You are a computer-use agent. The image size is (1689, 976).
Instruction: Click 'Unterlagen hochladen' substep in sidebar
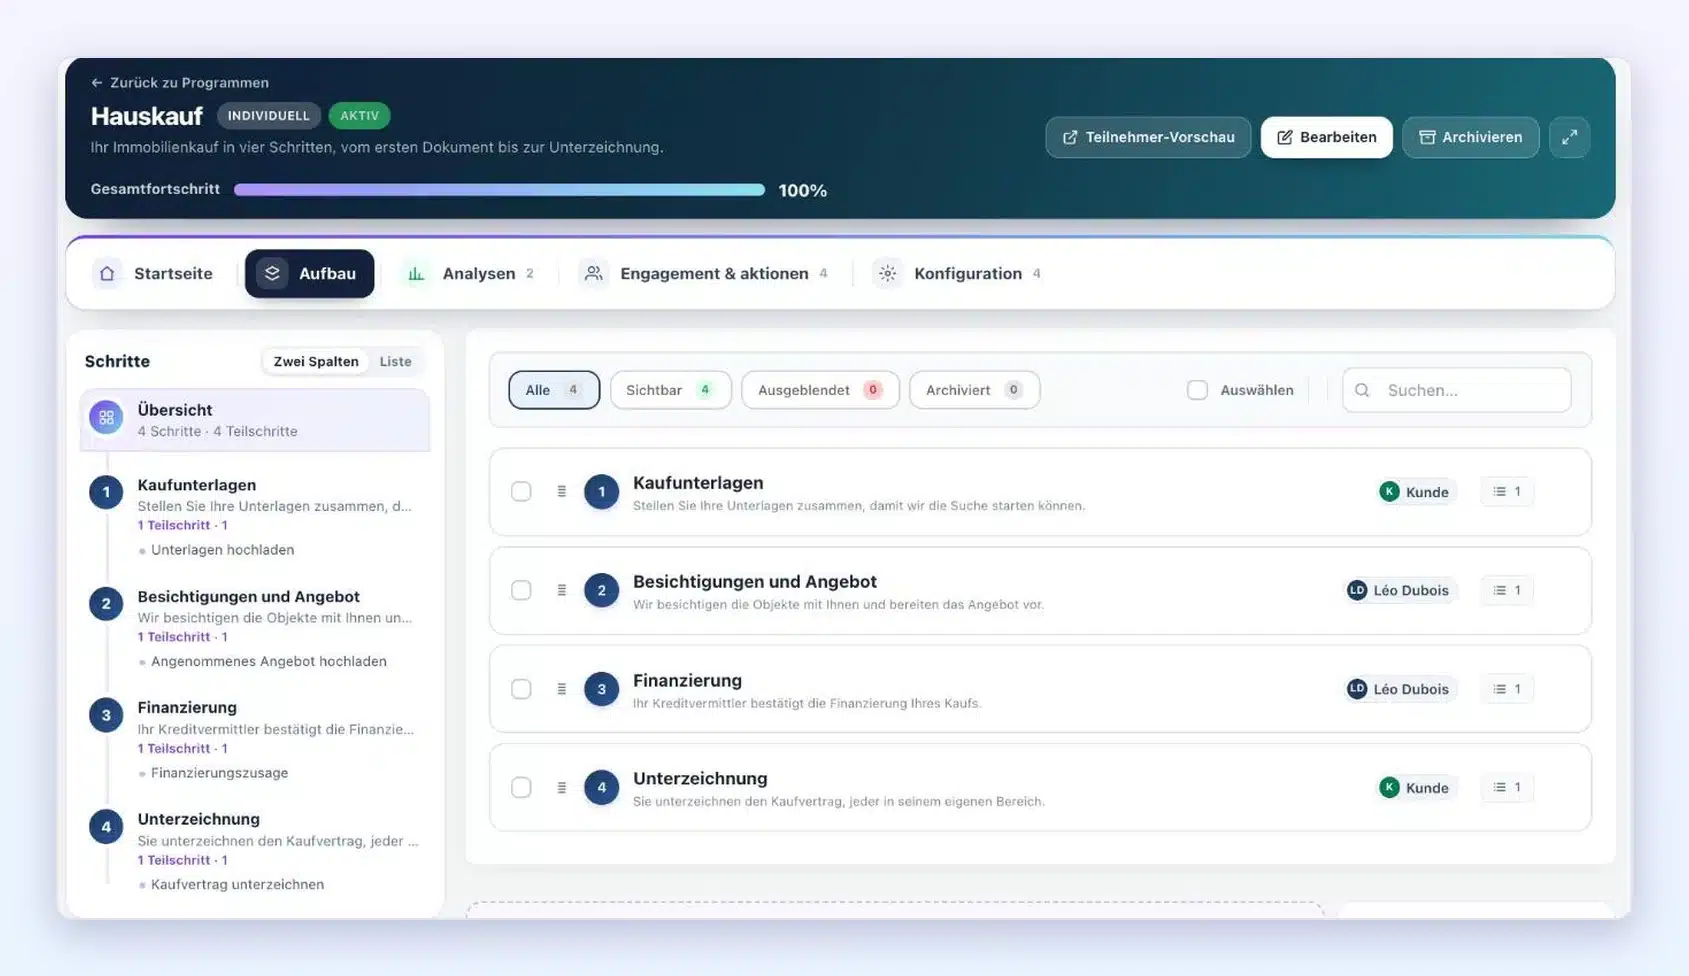(x=222, y=550)
